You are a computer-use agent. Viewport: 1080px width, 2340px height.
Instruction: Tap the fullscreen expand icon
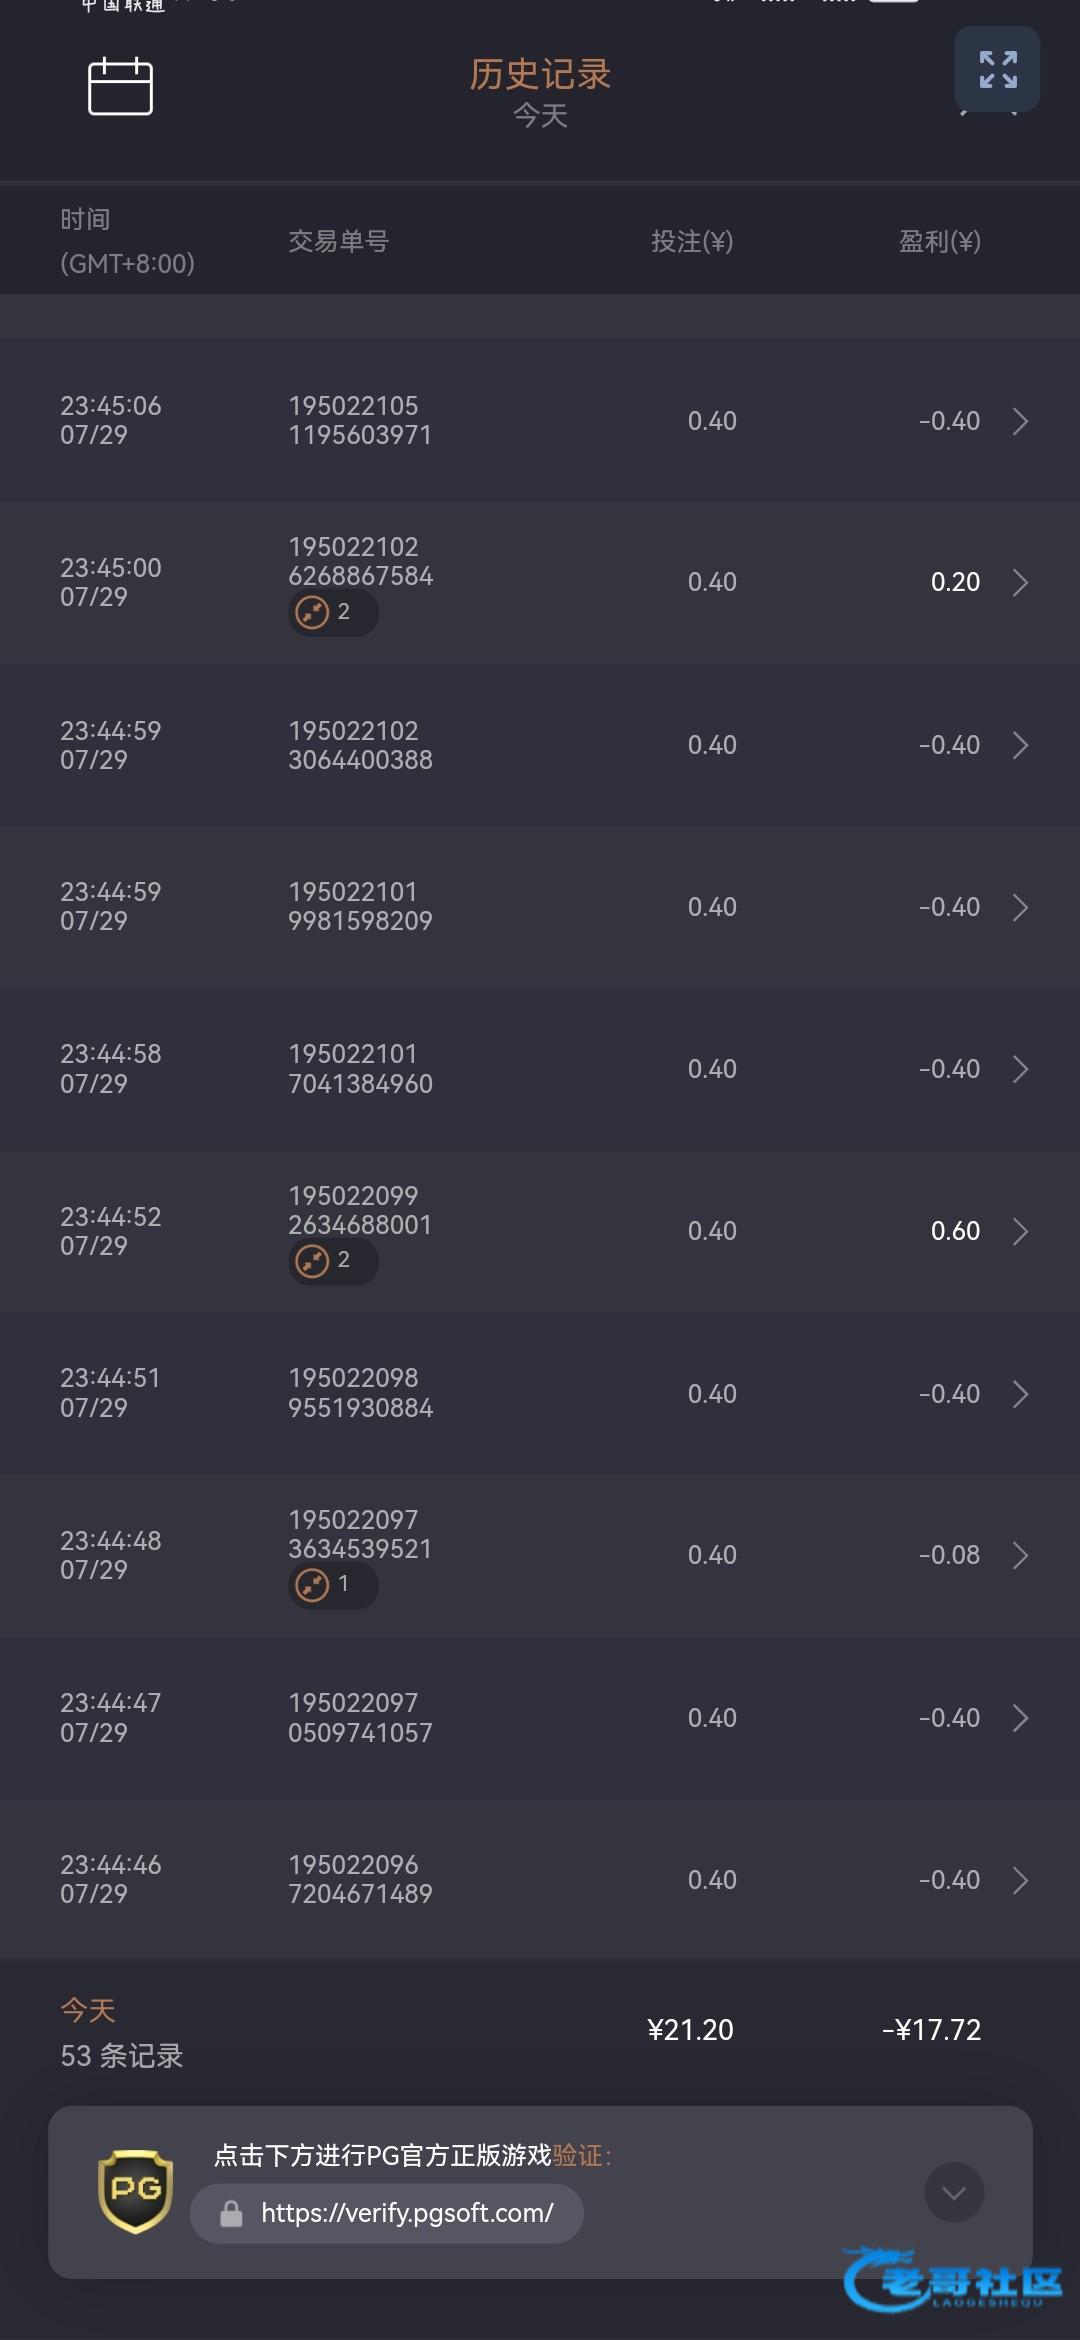997,69
